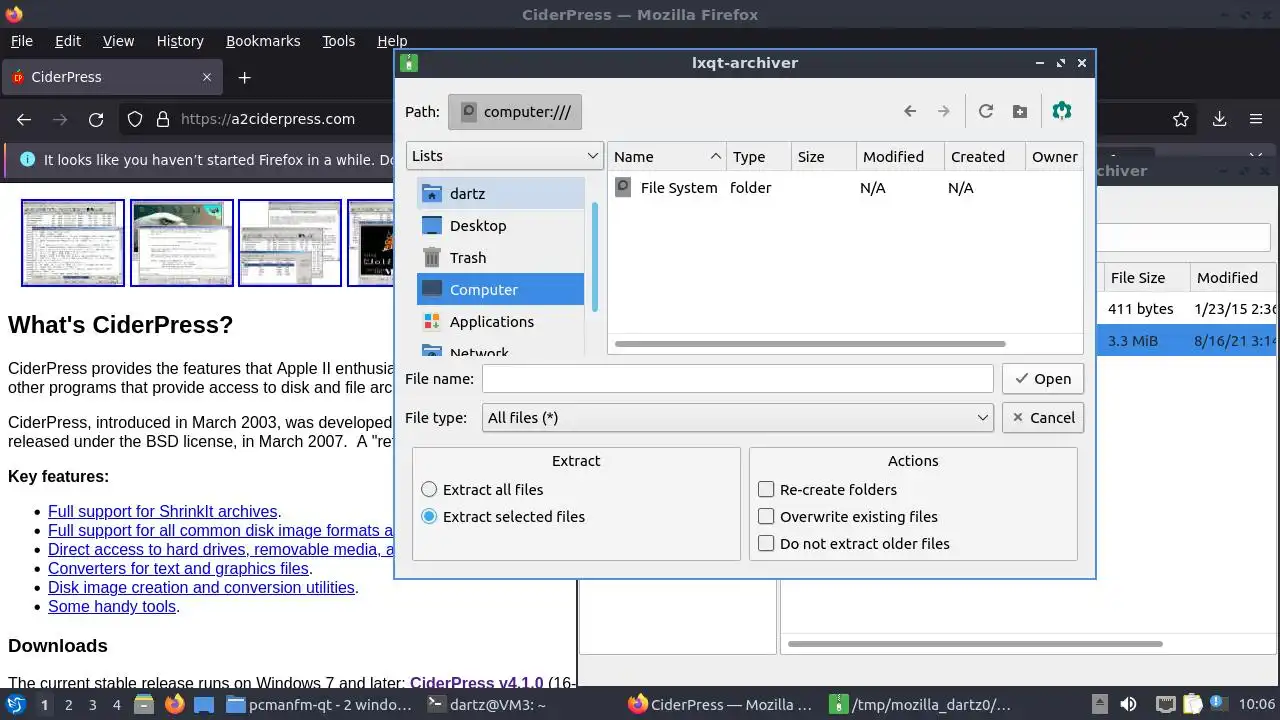Open the File menu in Firefox

tap(21, 41)
